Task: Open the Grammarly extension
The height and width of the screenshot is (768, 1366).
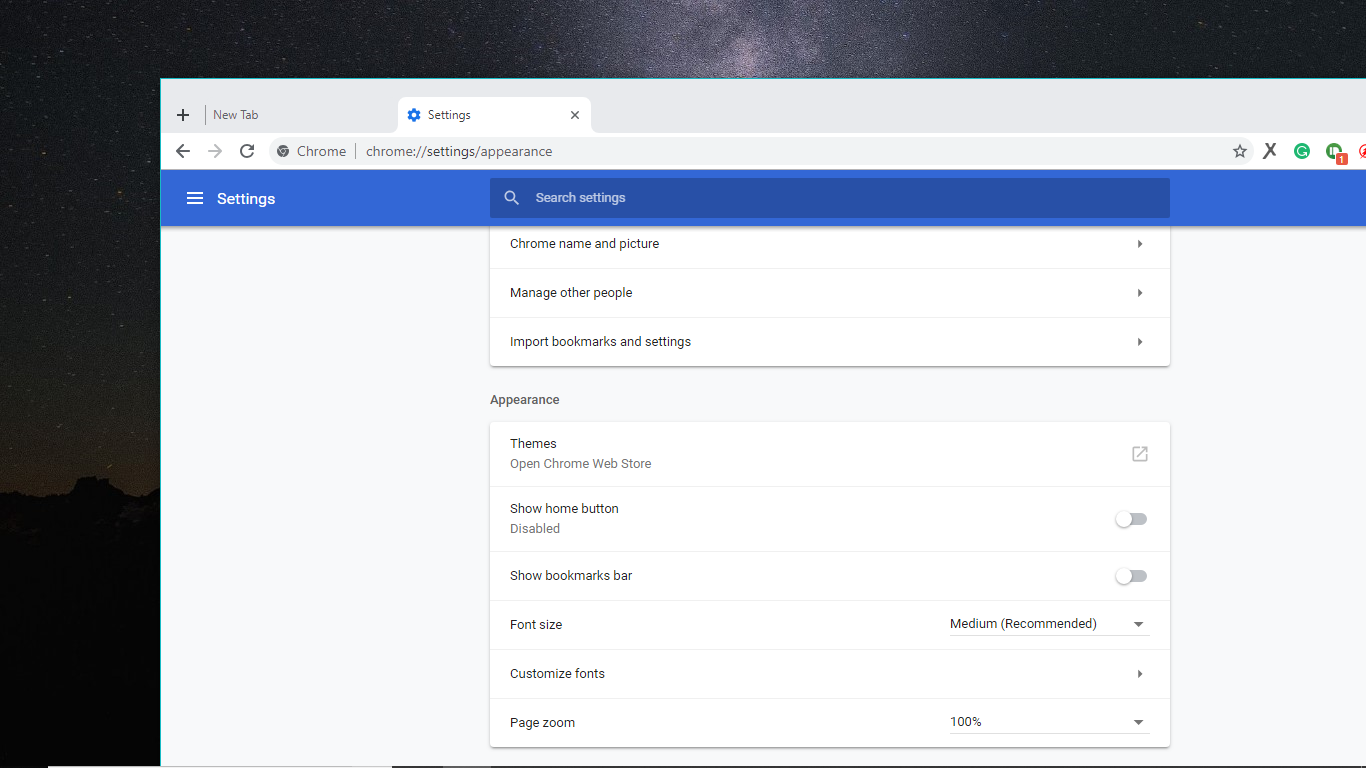Action: 1302,151
